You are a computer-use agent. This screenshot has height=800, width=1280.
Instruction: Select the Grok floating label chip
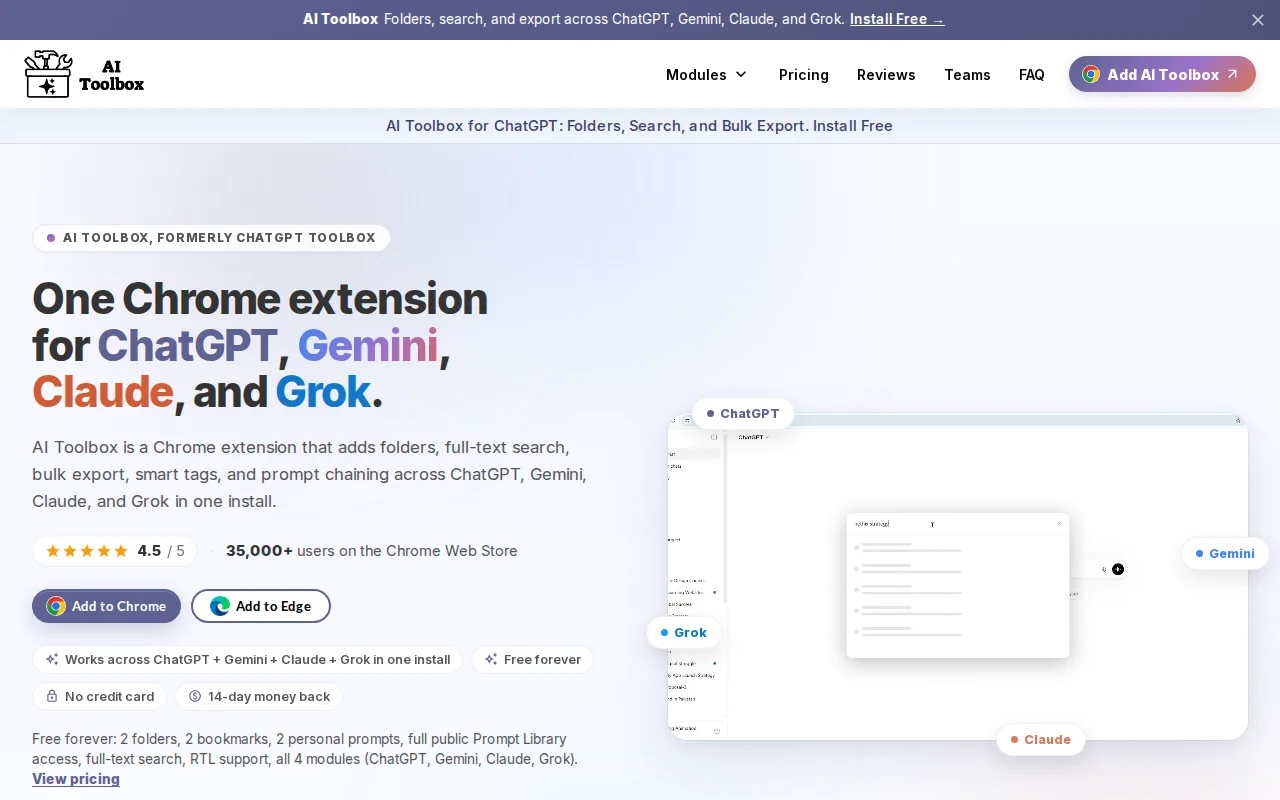pyautogui.click(x=684, y=632)
